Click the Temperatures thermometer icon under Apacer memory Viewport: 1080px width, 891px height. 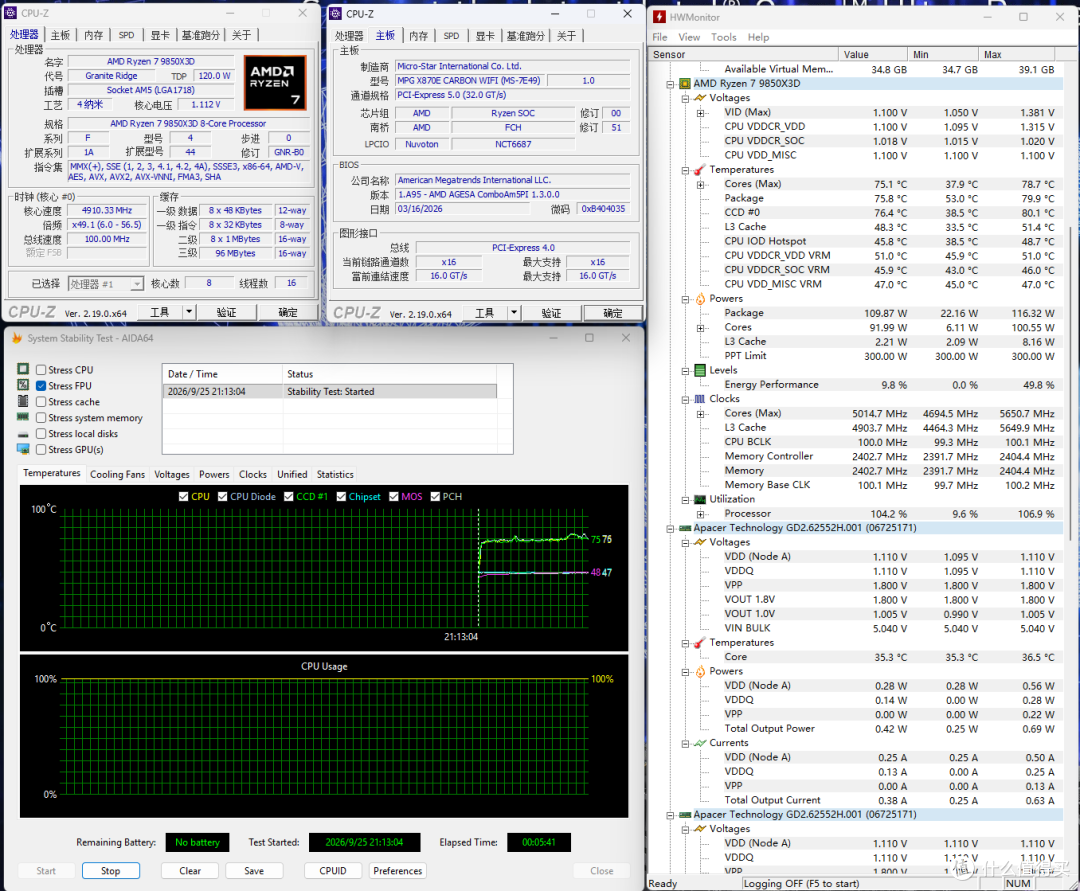[700, 642]
